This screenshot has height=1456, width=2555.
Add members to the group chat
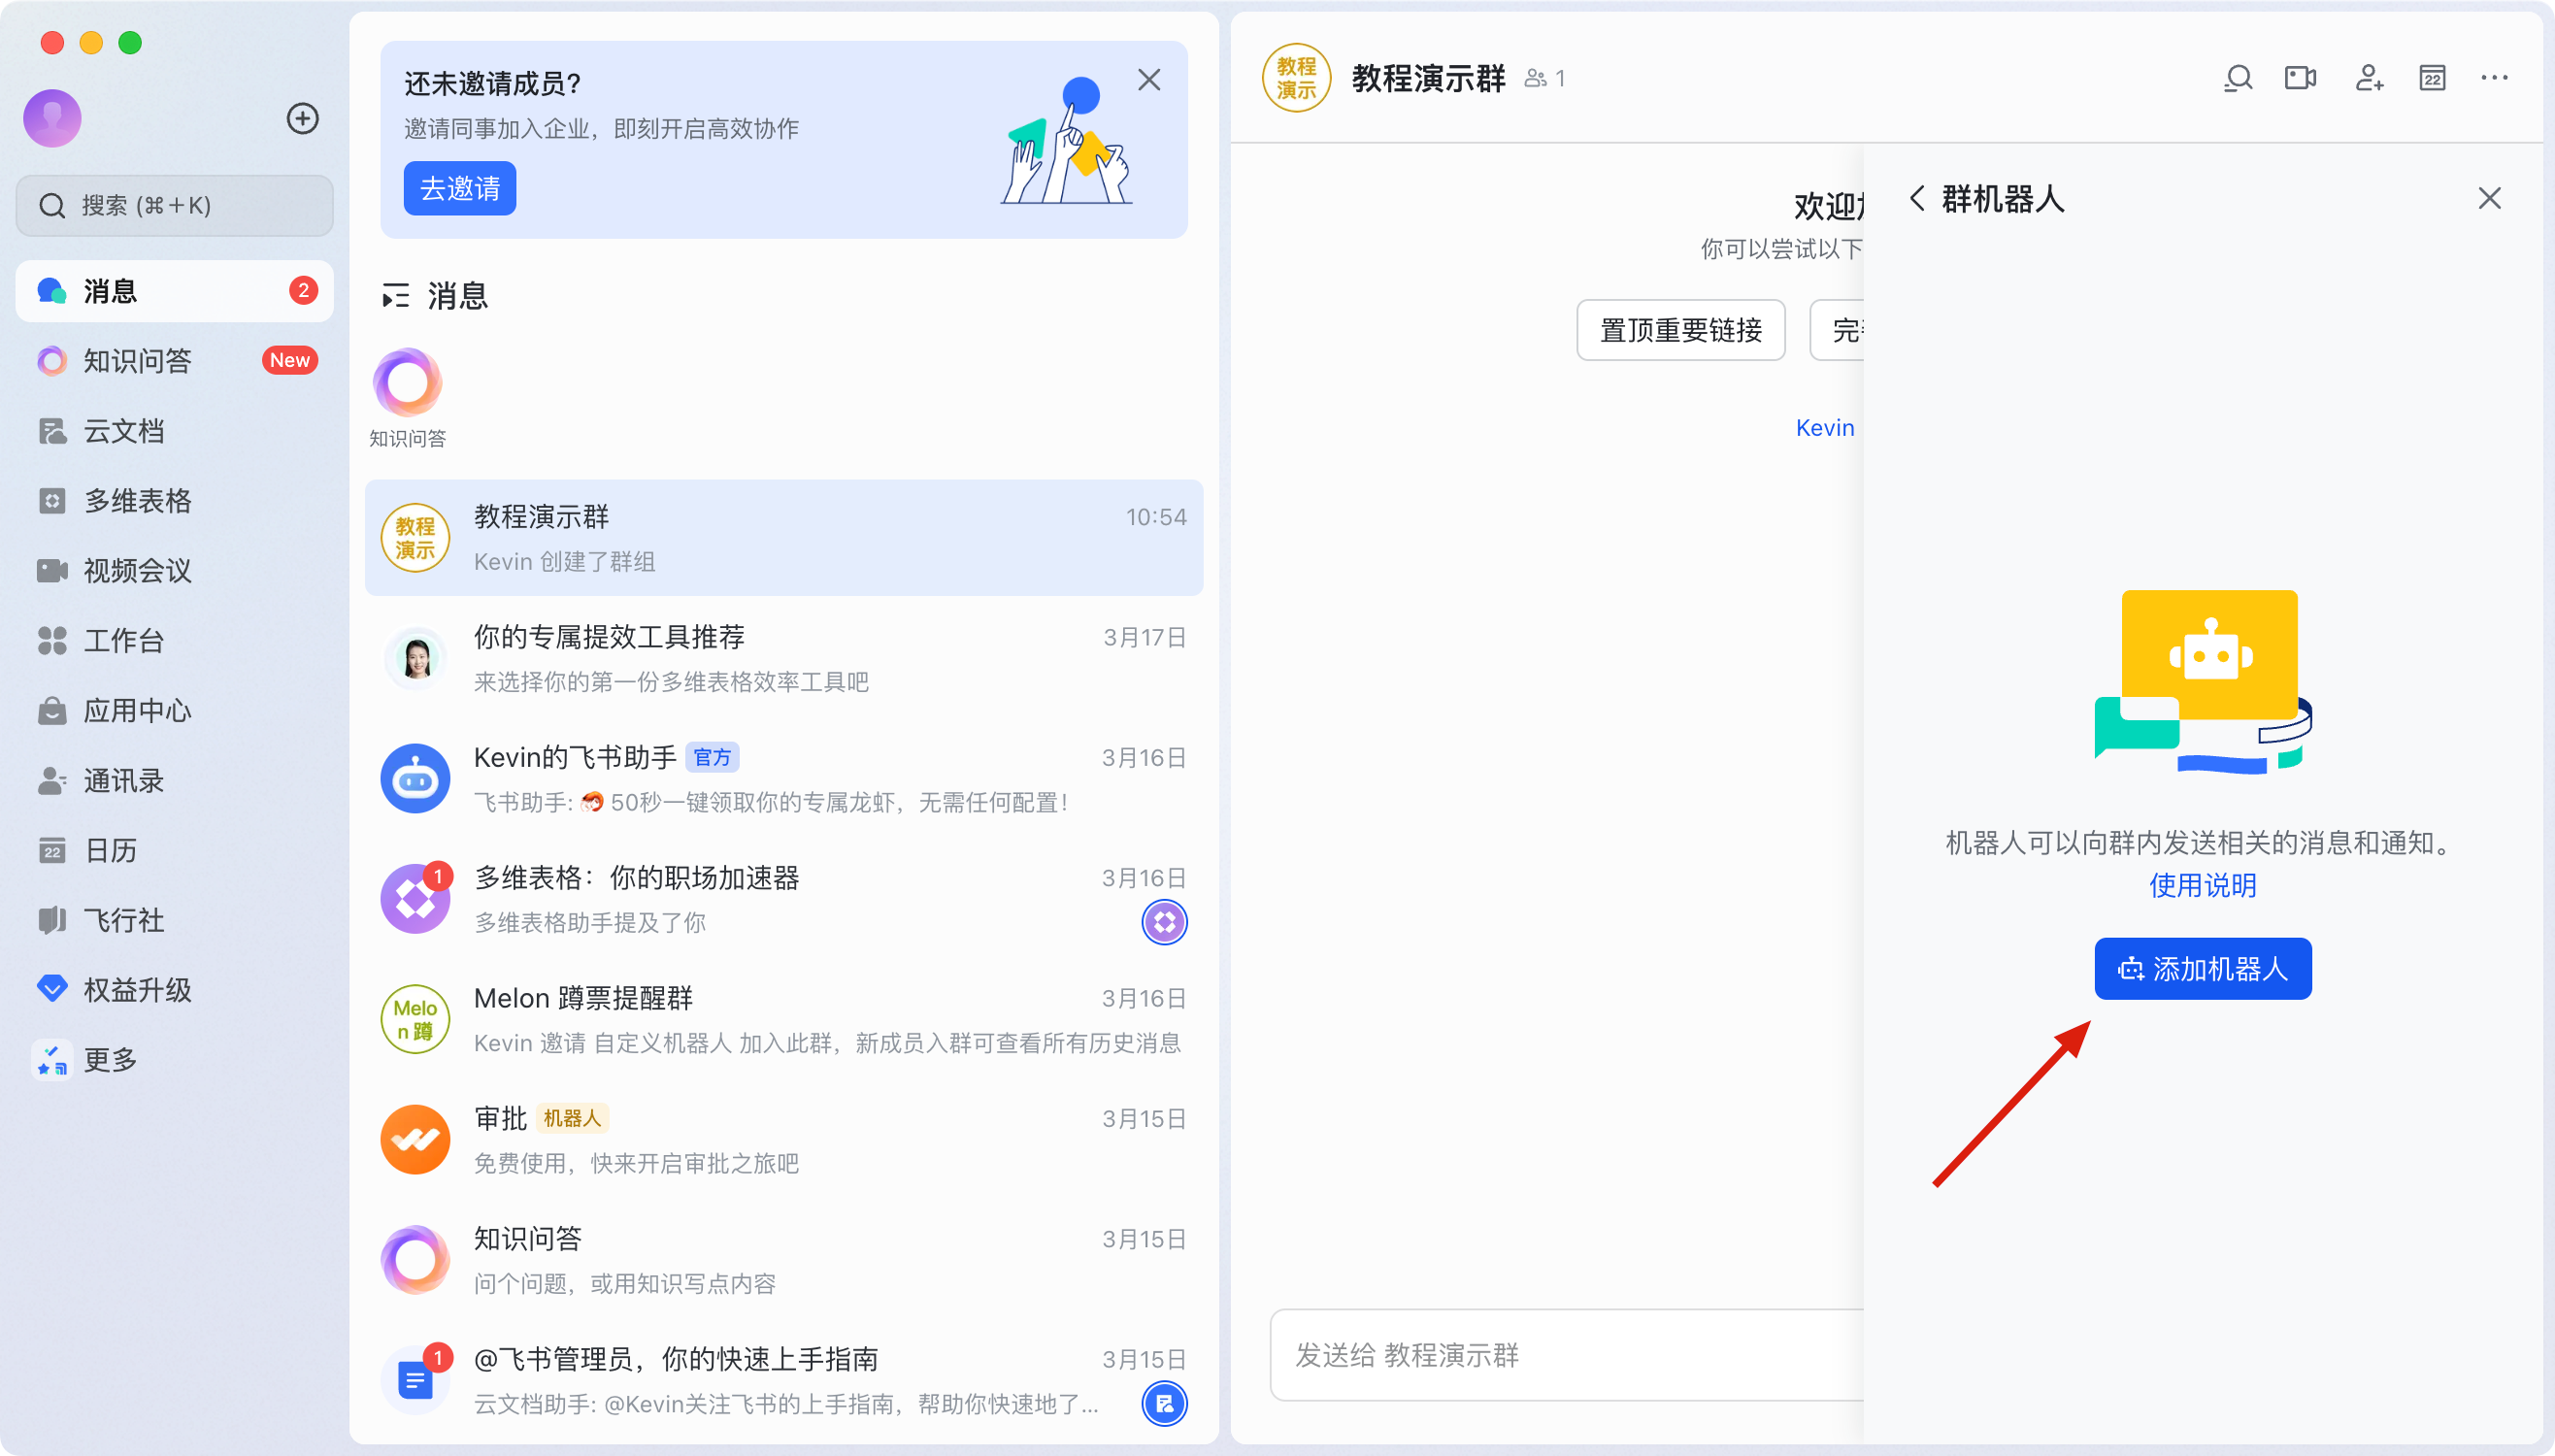[2369, 78]
